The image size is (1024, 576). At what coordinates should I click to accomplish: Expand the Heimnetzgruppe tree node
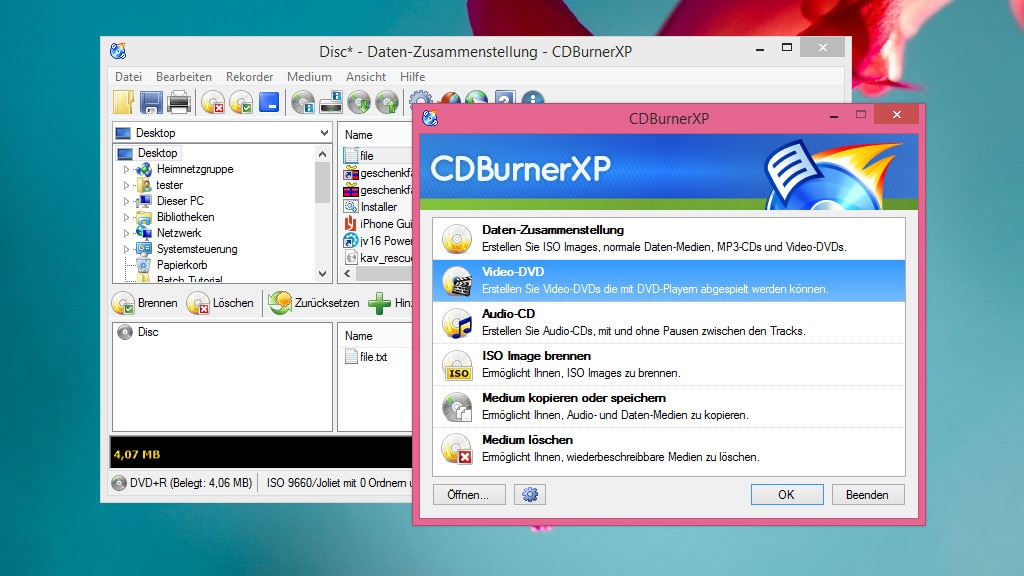[126, 169]
